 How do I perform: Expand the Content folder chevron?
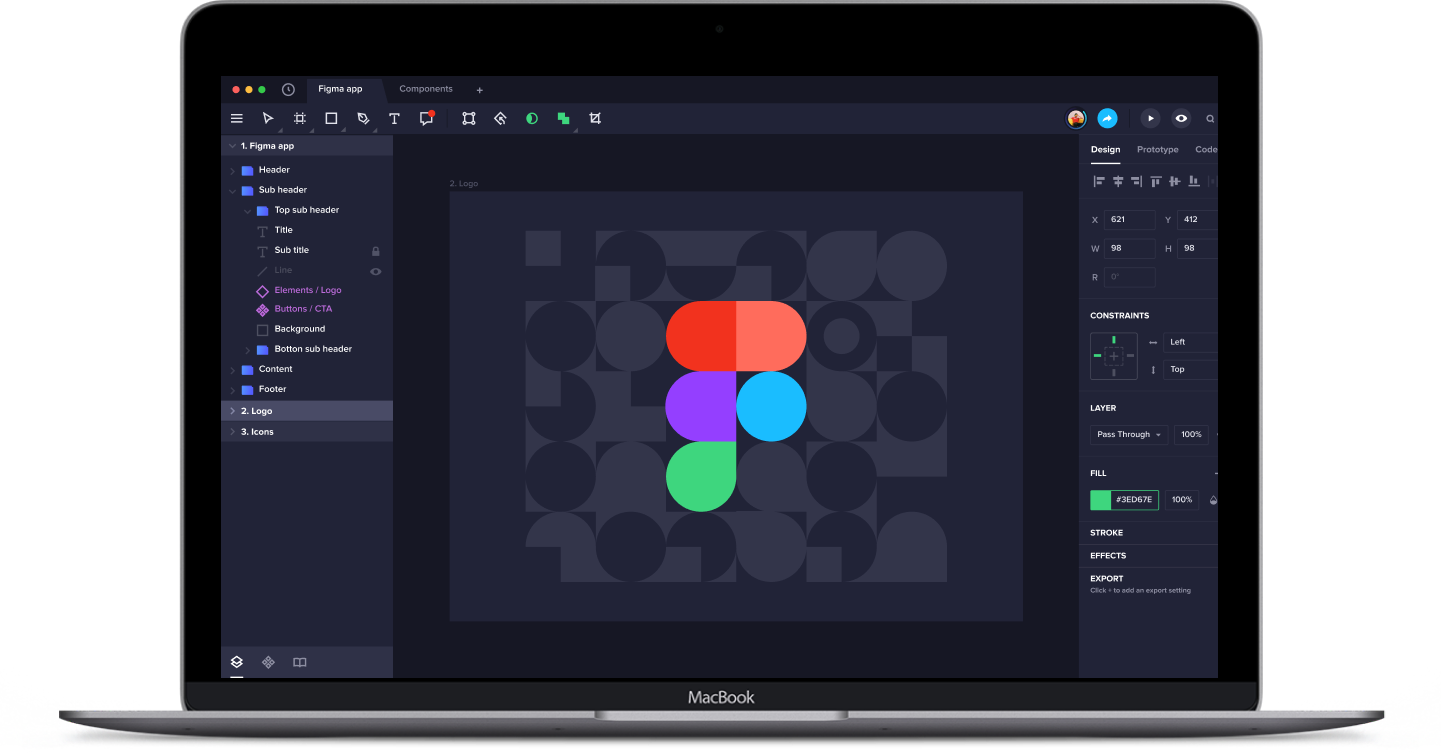pyautogui.click(x=232, y=369)
